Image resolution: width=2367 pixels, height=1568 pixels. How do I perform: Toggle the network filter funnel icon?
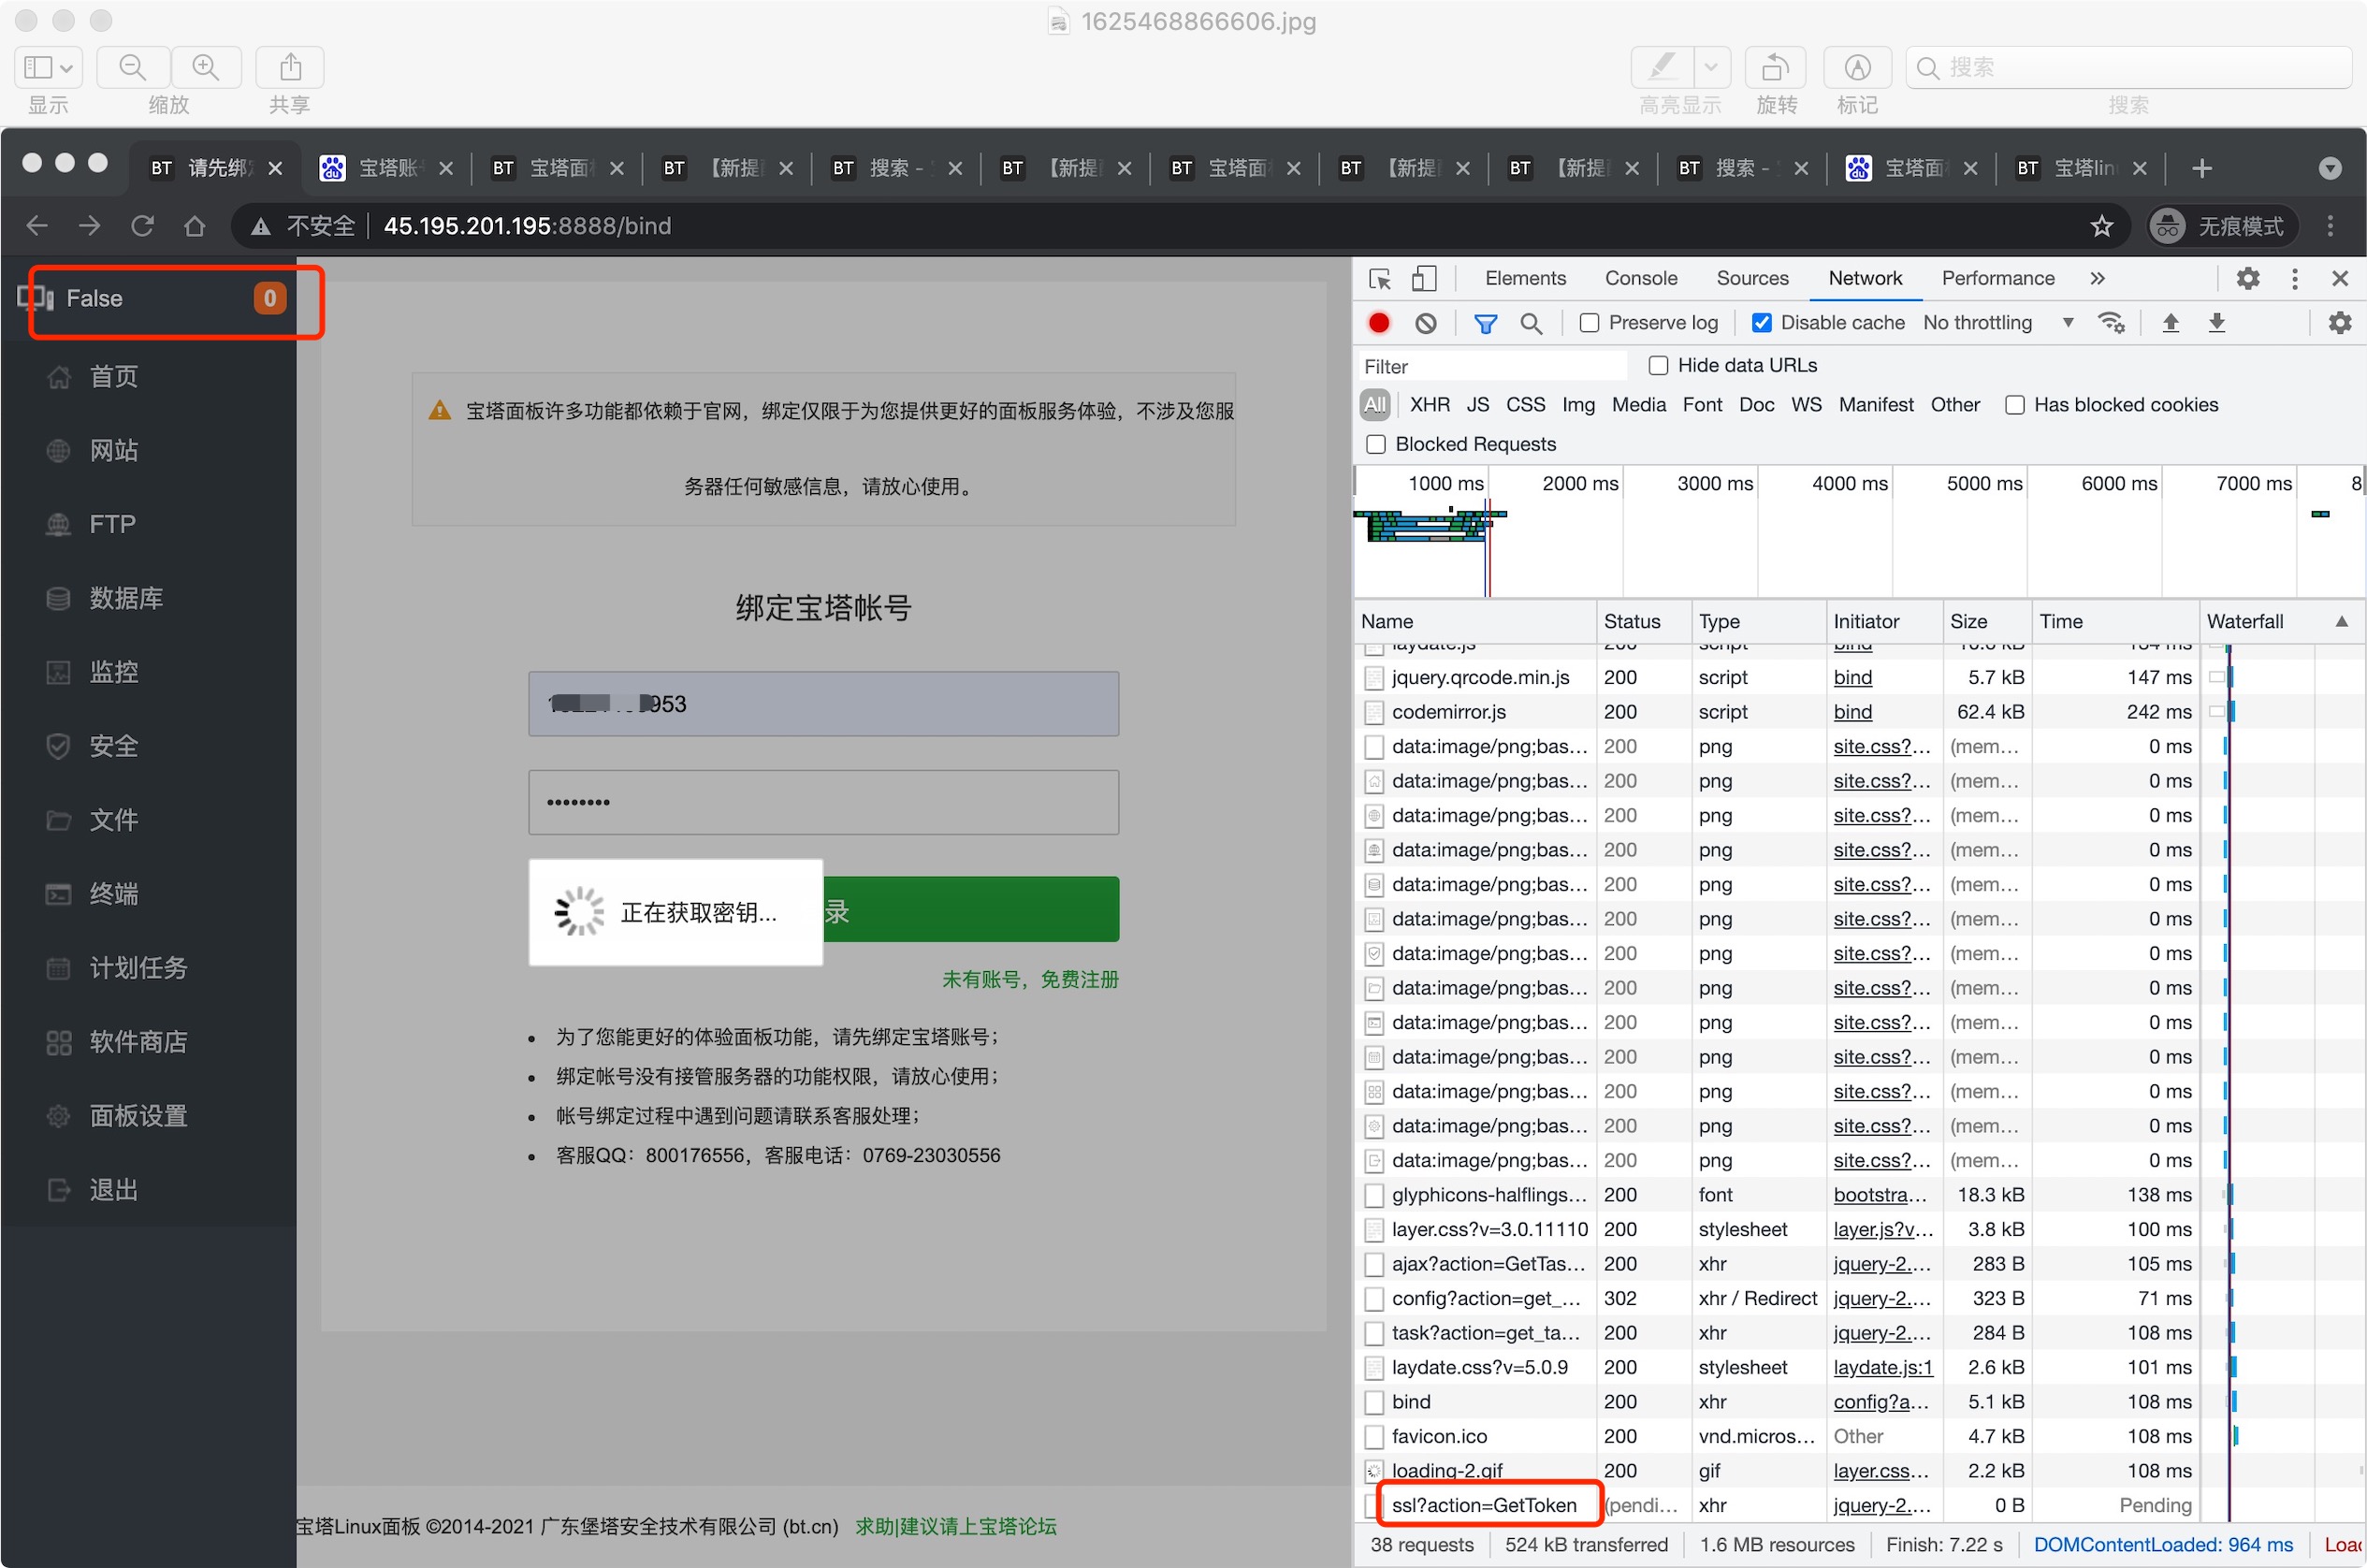(x=1485, y=323)
